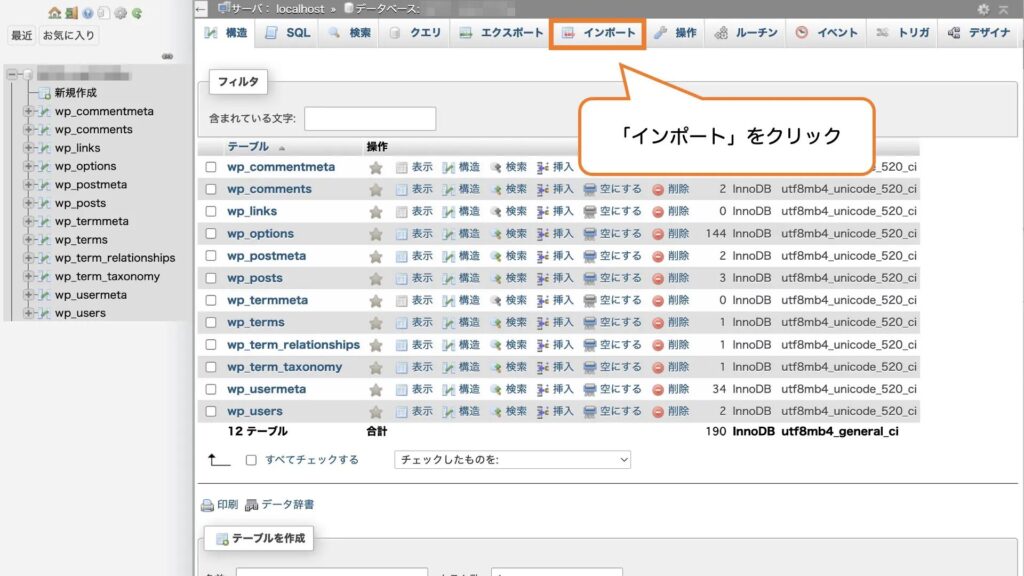Click the wp_options table icon in tree
1024x576 pixels.
[44, 166]
